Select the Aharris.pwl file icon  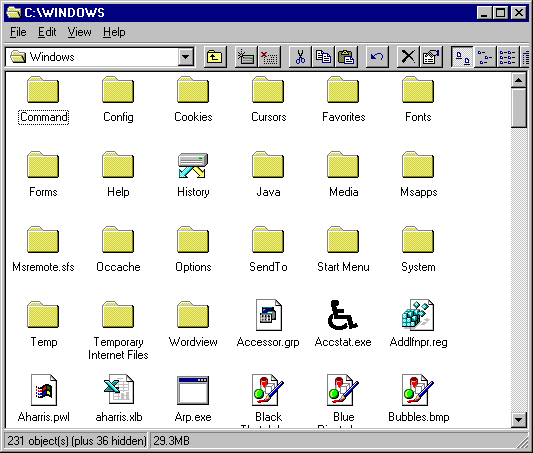44,390
